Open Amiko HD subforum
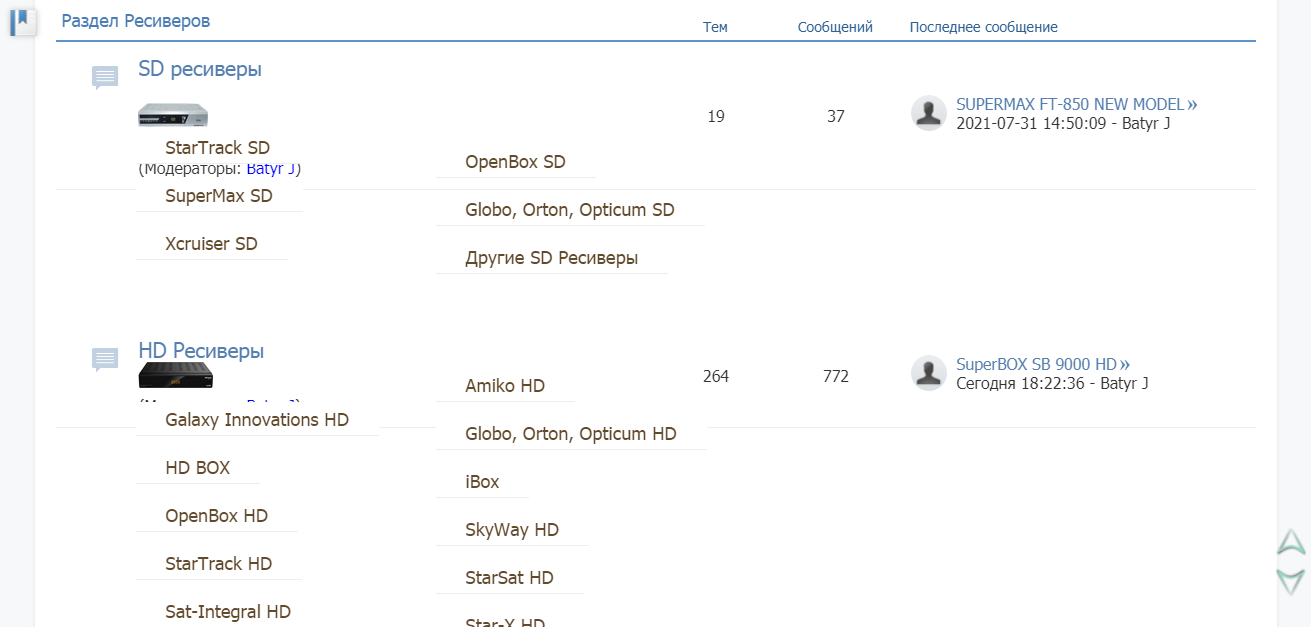Image resolution: width=1311 pixels, height=627 pixels. pos(505,386)
